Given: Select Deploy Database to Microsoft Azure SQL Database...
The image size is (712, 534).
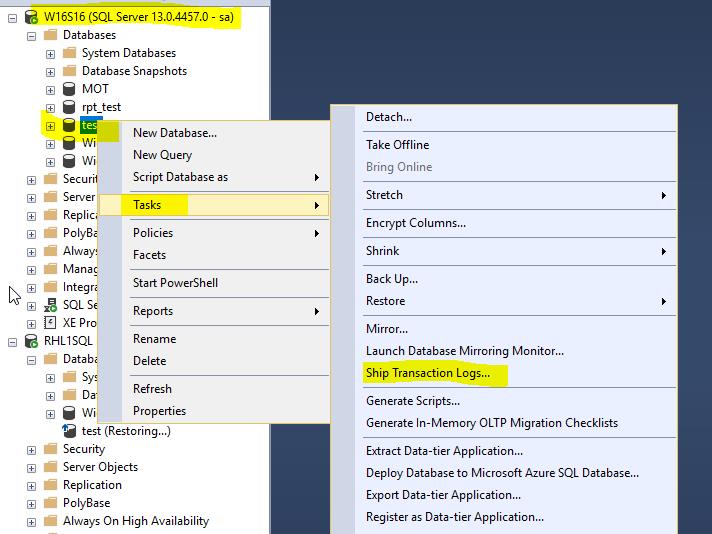Looking at the screenshot, I should click(x=504, y=473).
